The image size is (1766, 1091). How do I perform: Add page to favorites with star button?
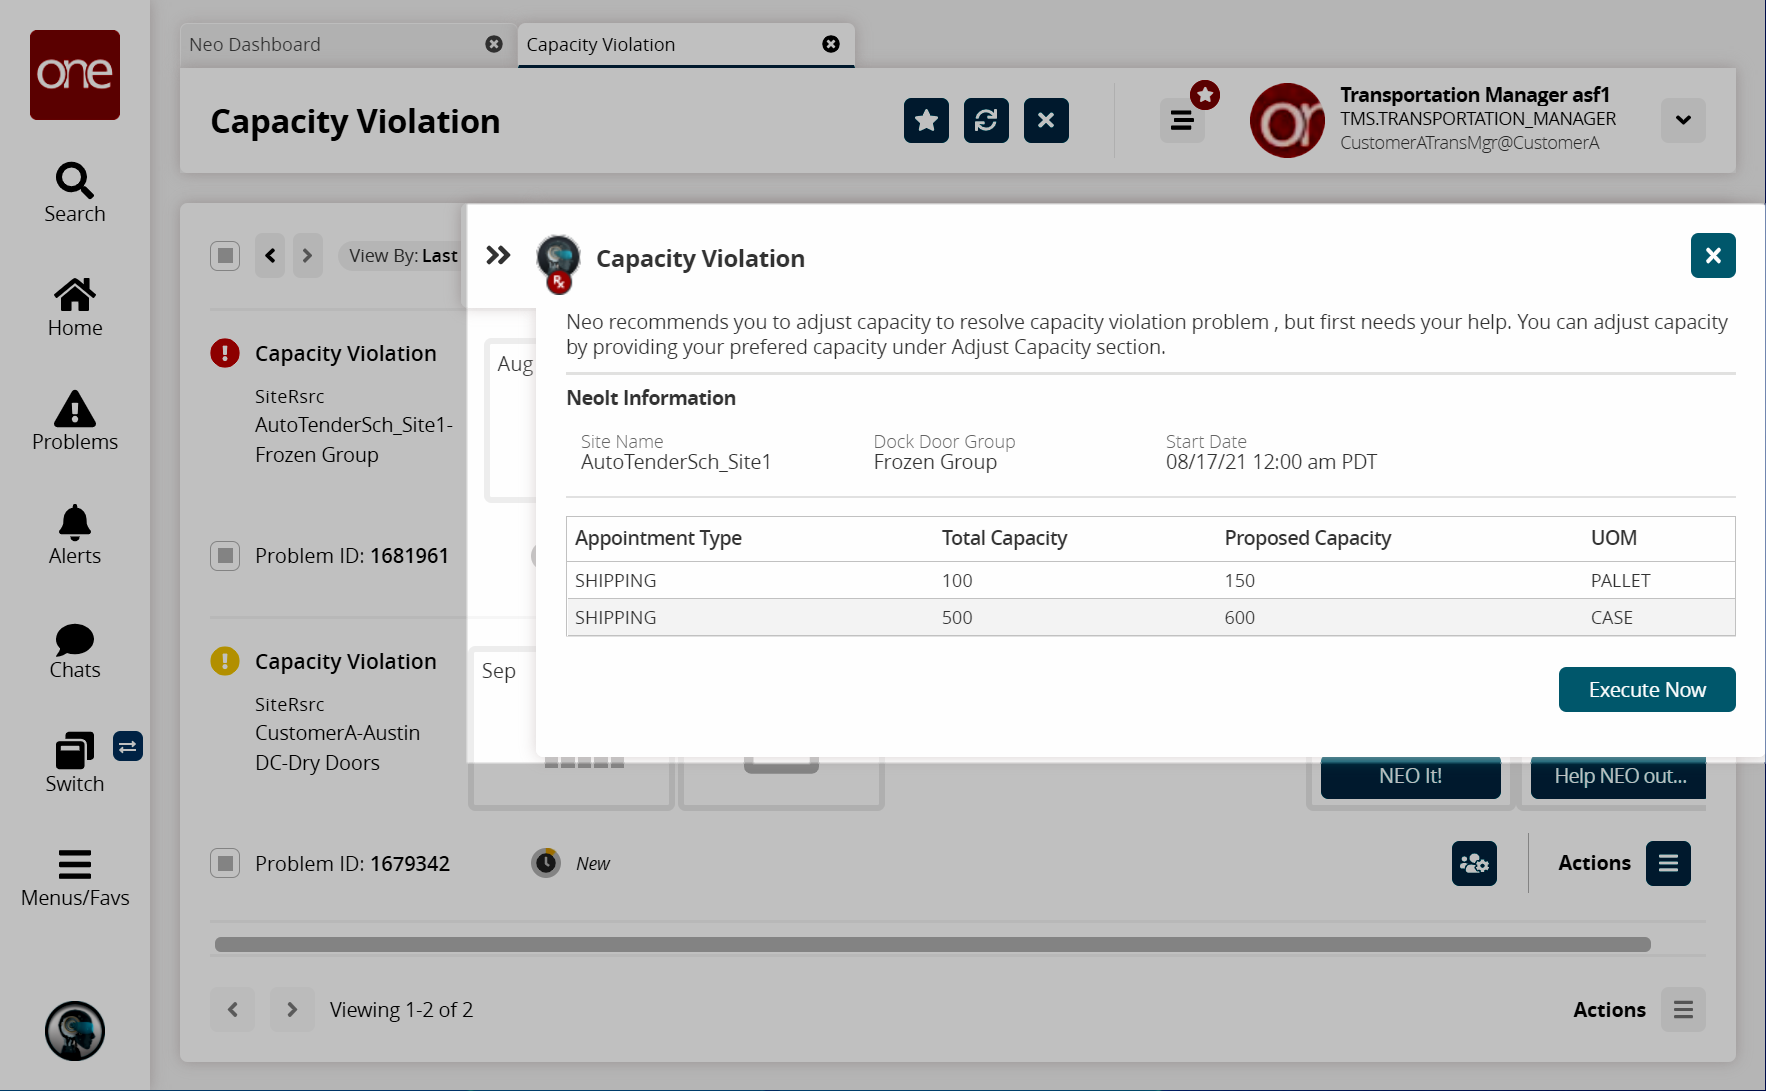(926, 121)
